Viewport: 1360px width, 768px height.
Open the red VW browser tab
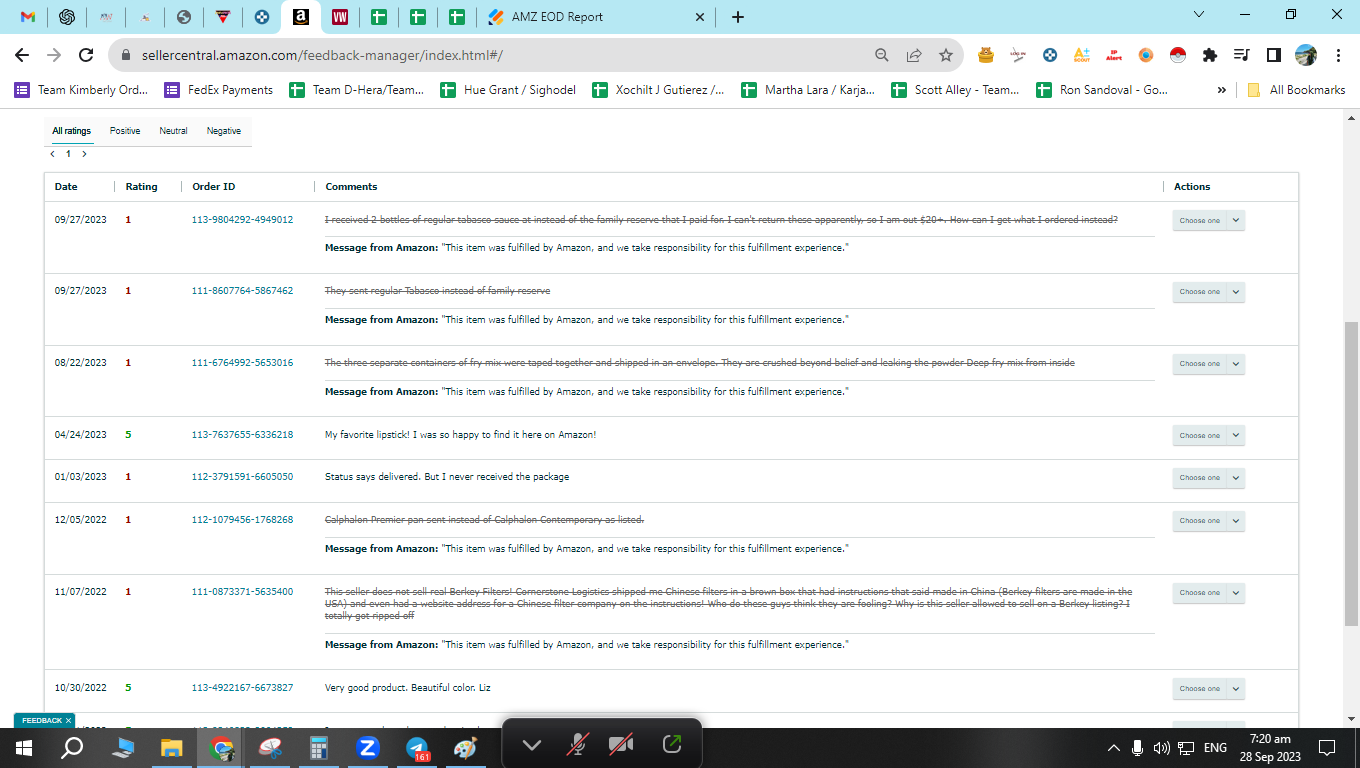click(339, 17)
